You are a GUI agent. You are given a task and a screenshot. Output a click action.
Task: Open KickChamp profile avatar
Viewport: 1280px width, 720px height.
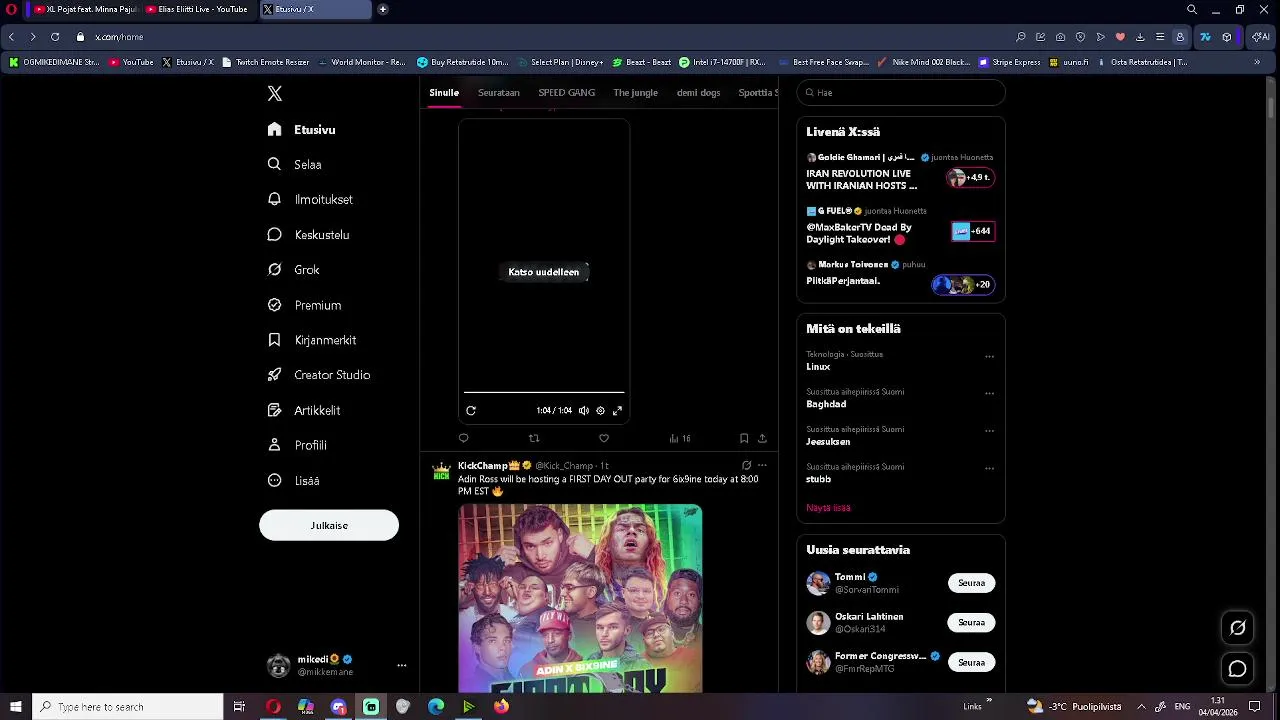[x=441, y=471]
